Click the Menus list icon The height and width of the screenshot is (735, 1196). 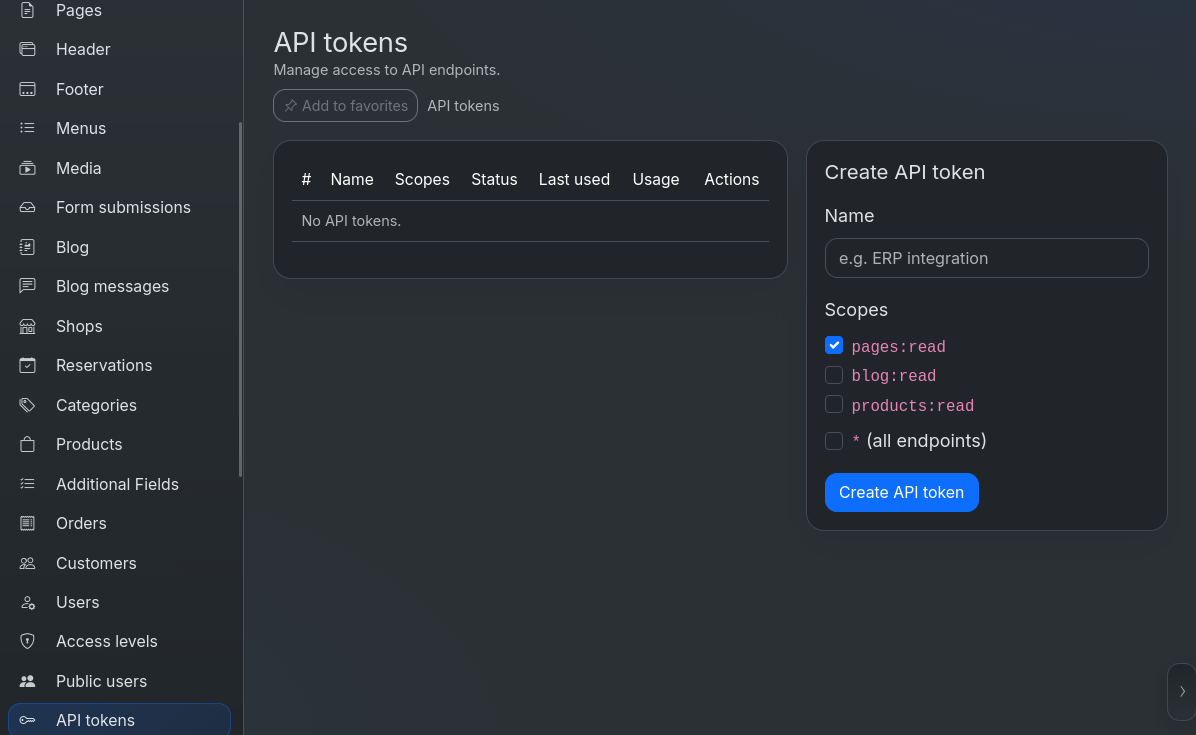27,128
